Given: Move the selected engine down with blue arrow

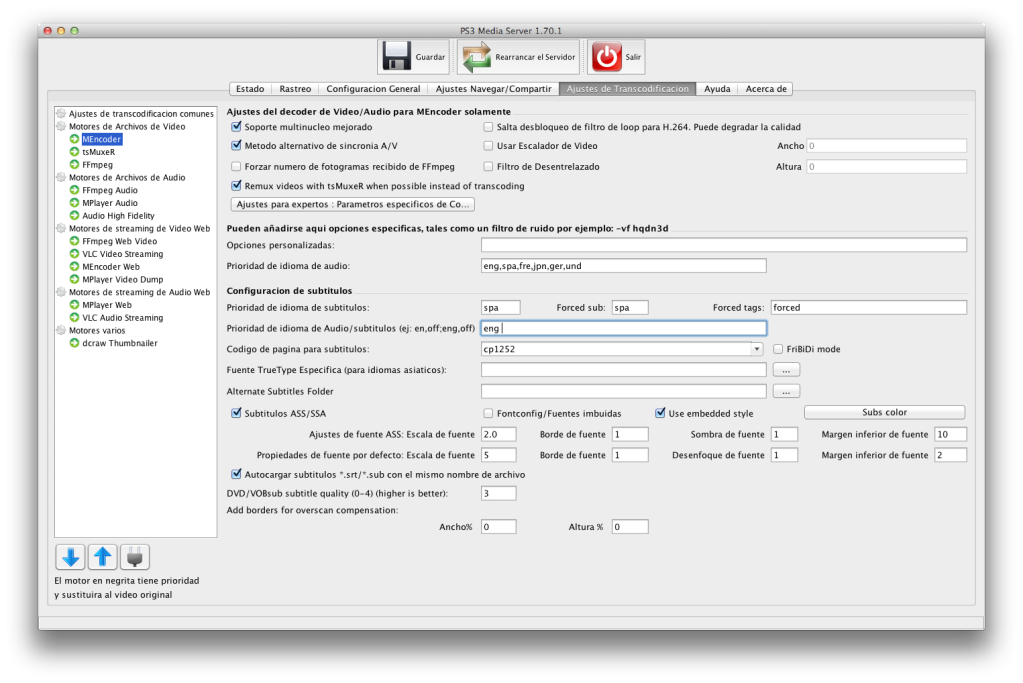Looking at the screenshot, I should (x=70, y=557).
